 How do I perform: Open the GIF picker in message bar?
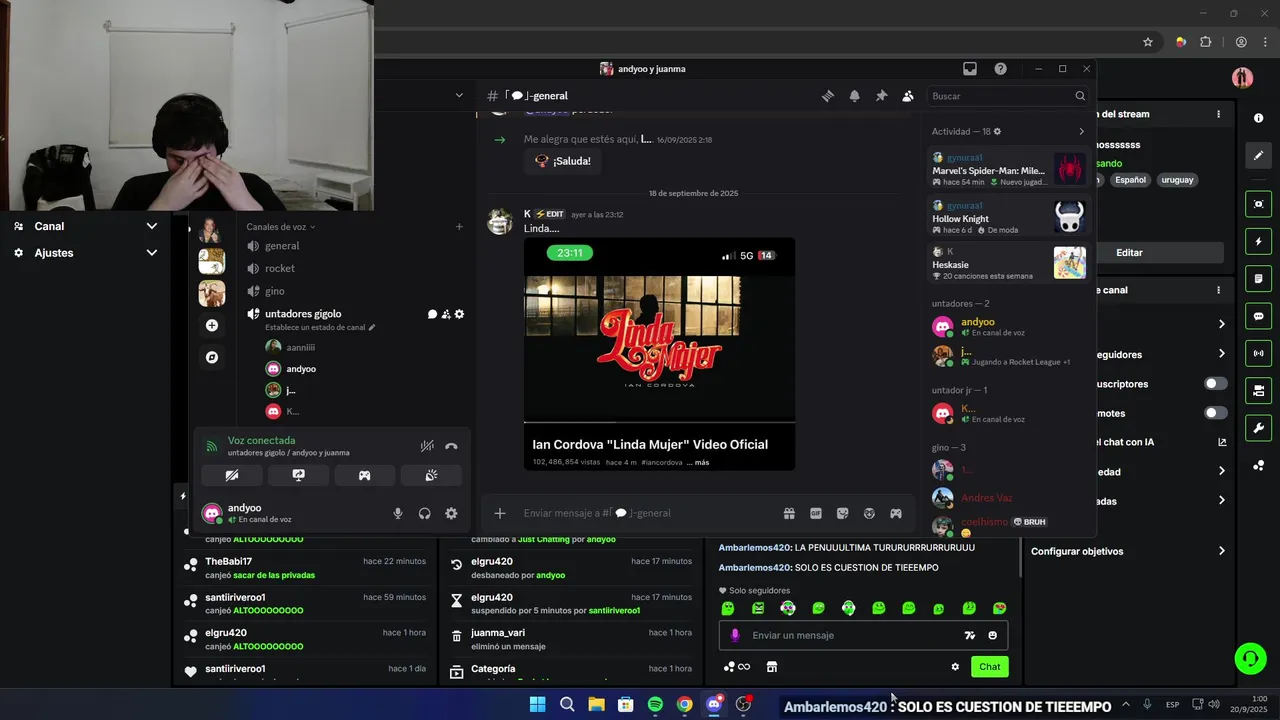tap(816, 513)
